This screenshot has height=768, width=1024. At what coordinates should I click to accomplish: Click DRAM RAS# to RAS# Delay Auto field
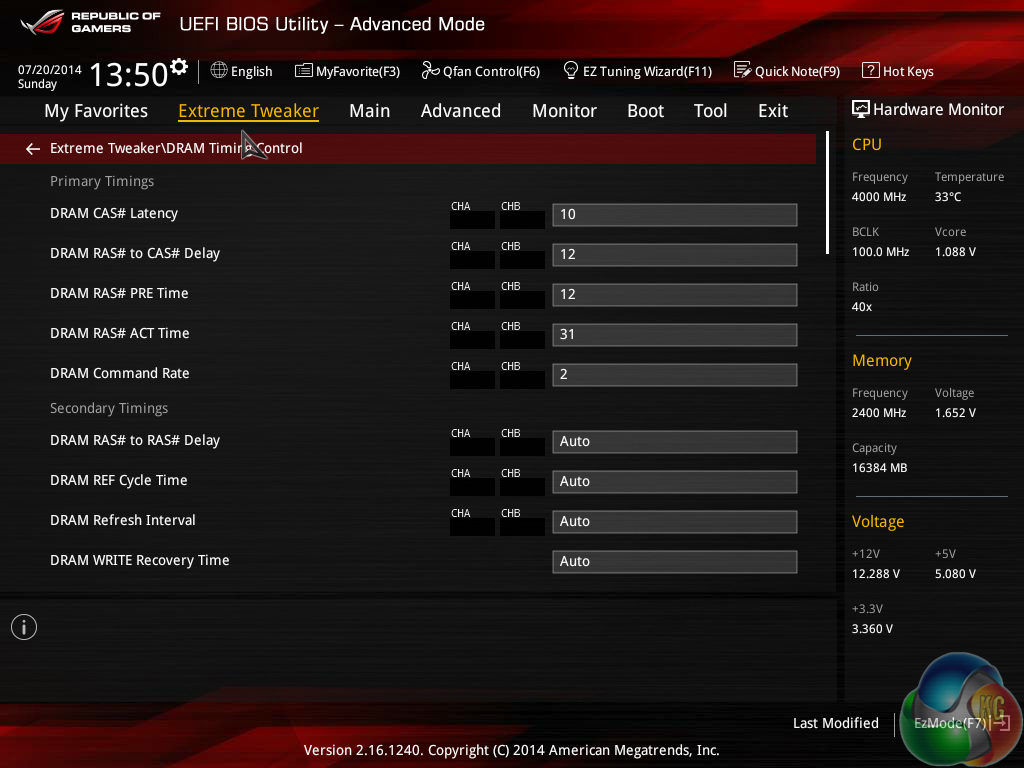point(675,441)
